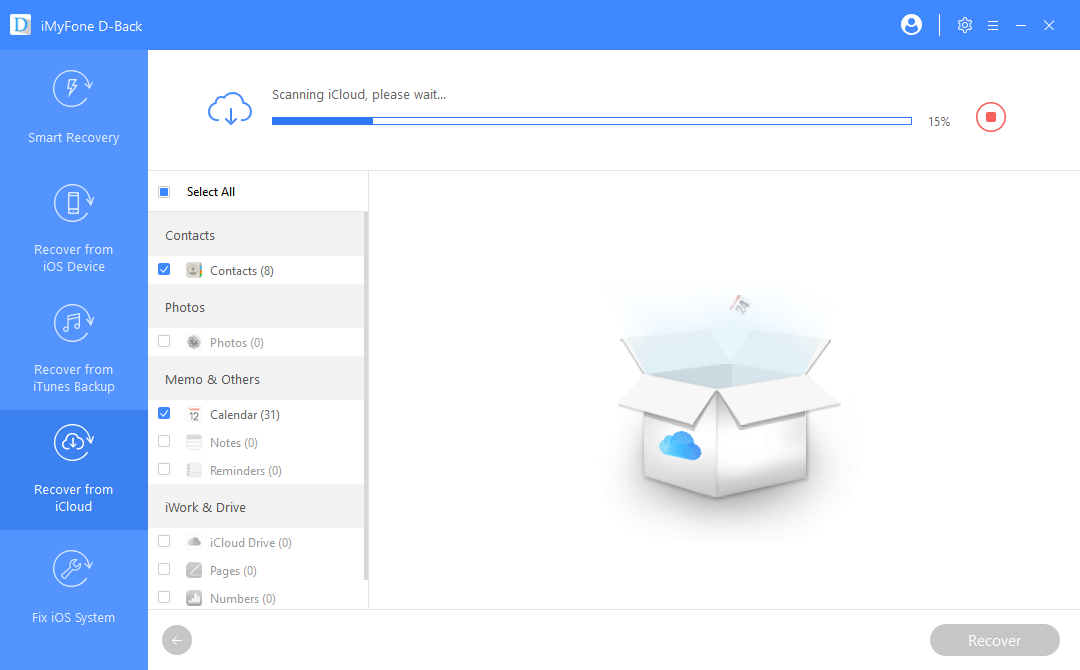Viewport: 1080px width, 670px height.
Task: Select the Contacts (8) row label
Action: tap(242, 271)
